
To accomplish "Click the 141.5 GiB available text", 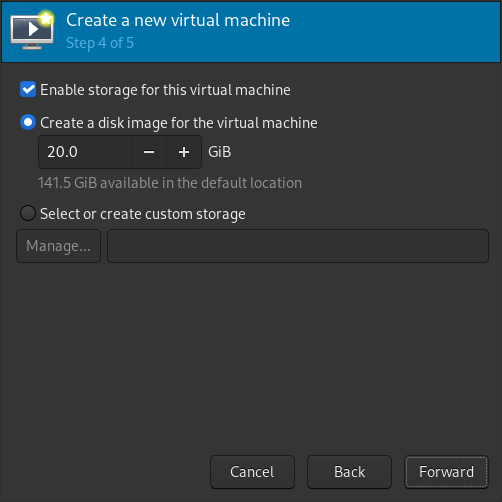I will [x=170, y=183].
